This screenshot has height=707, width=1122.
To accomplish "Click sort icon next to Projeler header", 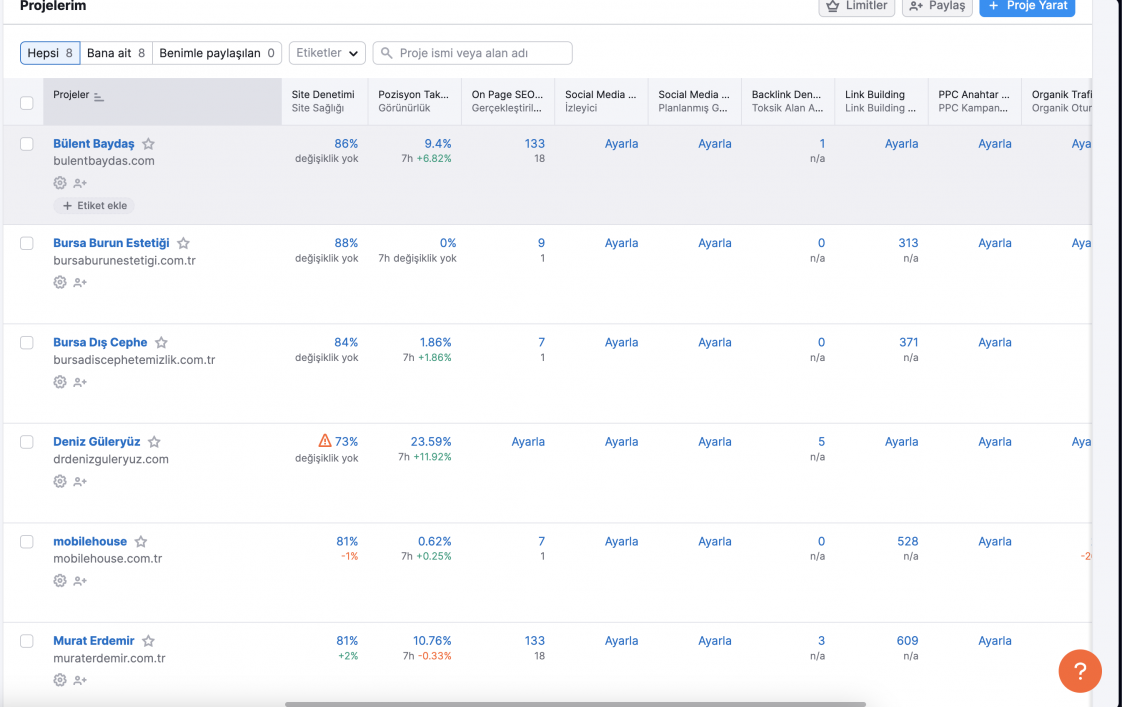I will [x=99, y=96].
